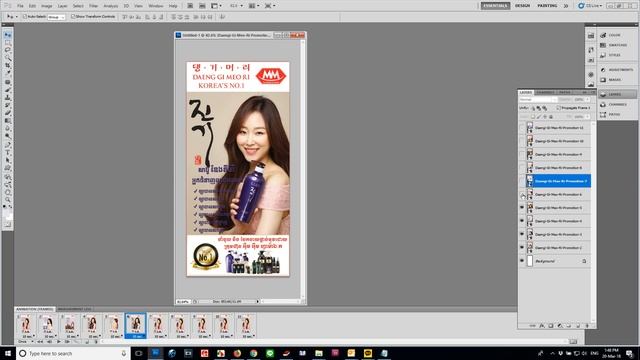
Task: Select Daengi Gi Meo Ri Promotion 4 layer
Action: point(558,221)
